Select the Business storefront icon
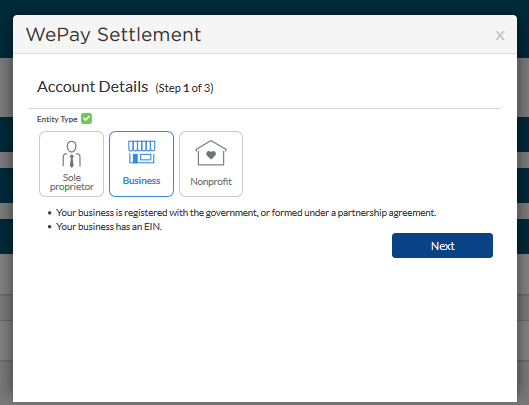 coord(141,152)
